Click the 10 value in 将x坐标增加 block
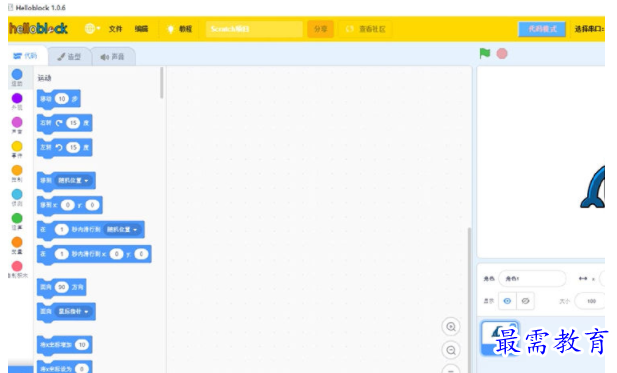Screen dimensions: 617x373 click(x=82, y=345)
